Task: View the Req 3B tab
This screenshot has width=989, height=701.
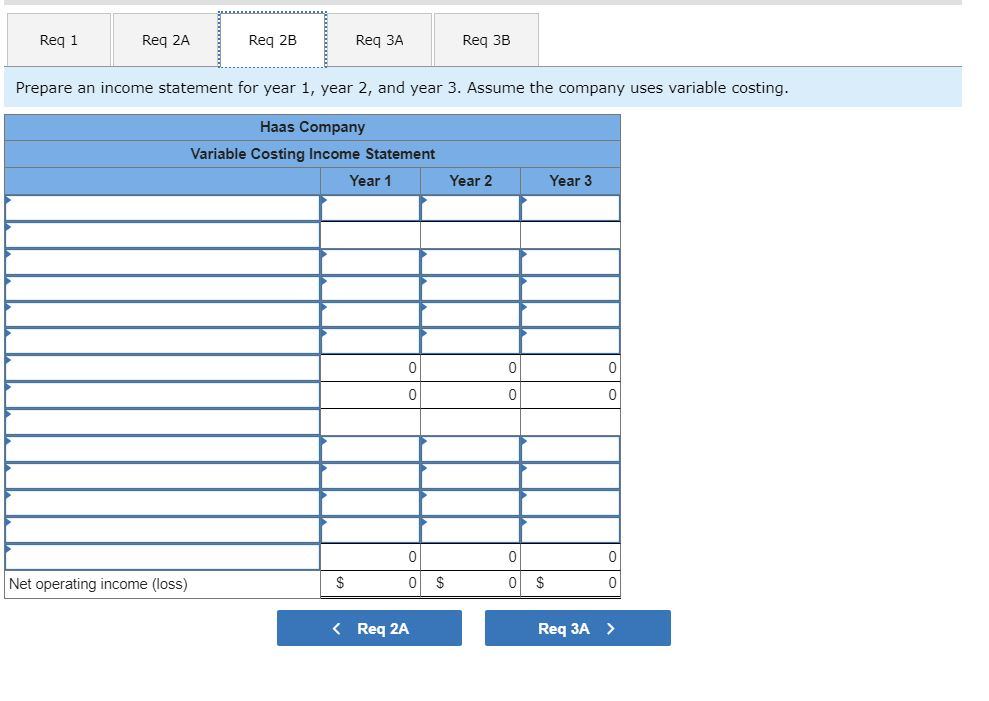Action: [484, 39]
